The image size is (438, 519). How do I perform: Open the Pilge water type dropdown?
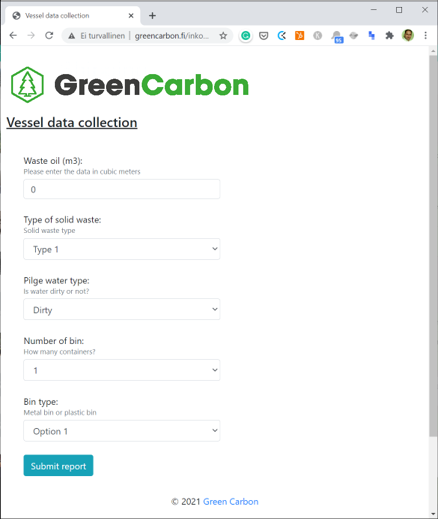coord(122,309)
